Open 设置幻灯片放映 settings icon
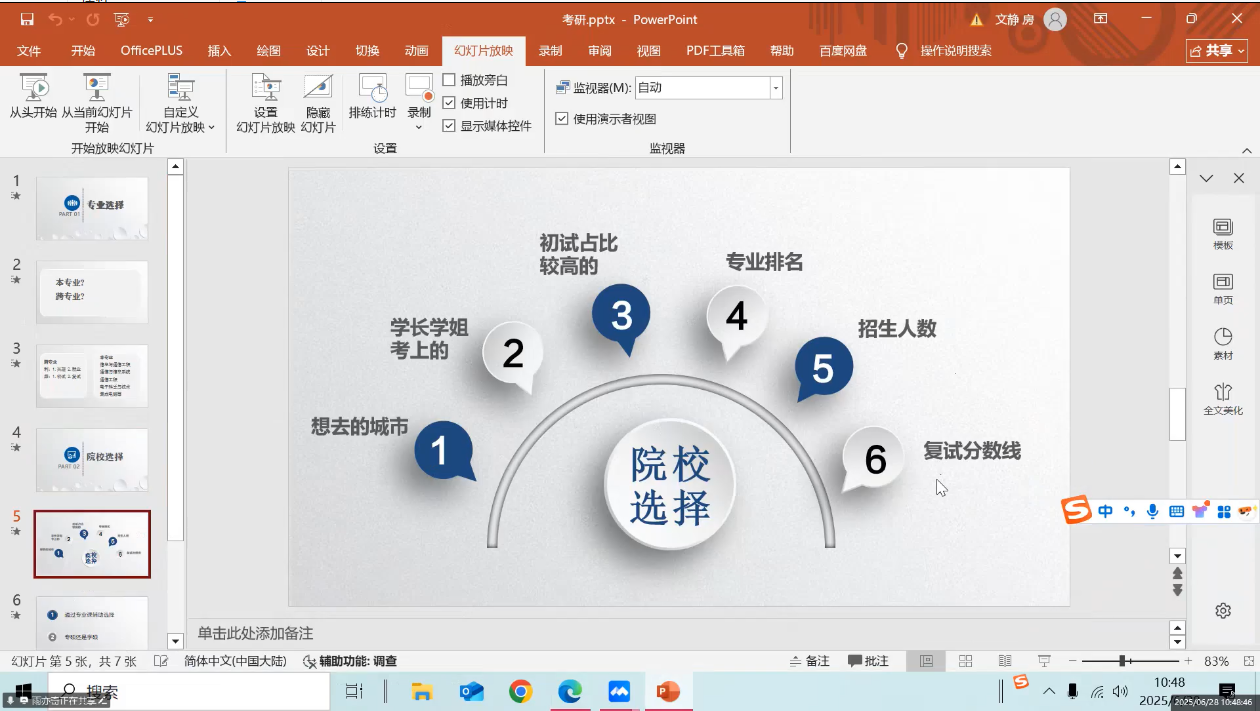This screenshot has height=711, width=1260. (265, 89)
